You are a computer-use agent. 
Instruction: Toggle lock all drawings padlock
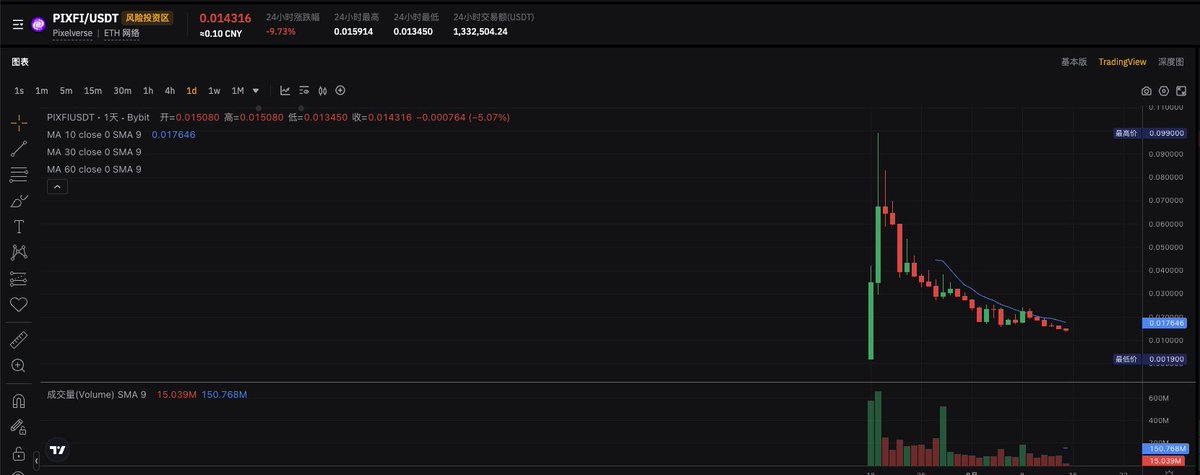coord(18,454)
